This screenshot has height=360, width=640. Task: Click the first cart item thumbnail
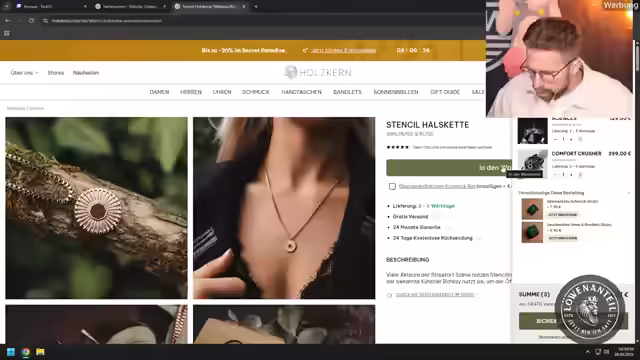click(x=533, y=131)
